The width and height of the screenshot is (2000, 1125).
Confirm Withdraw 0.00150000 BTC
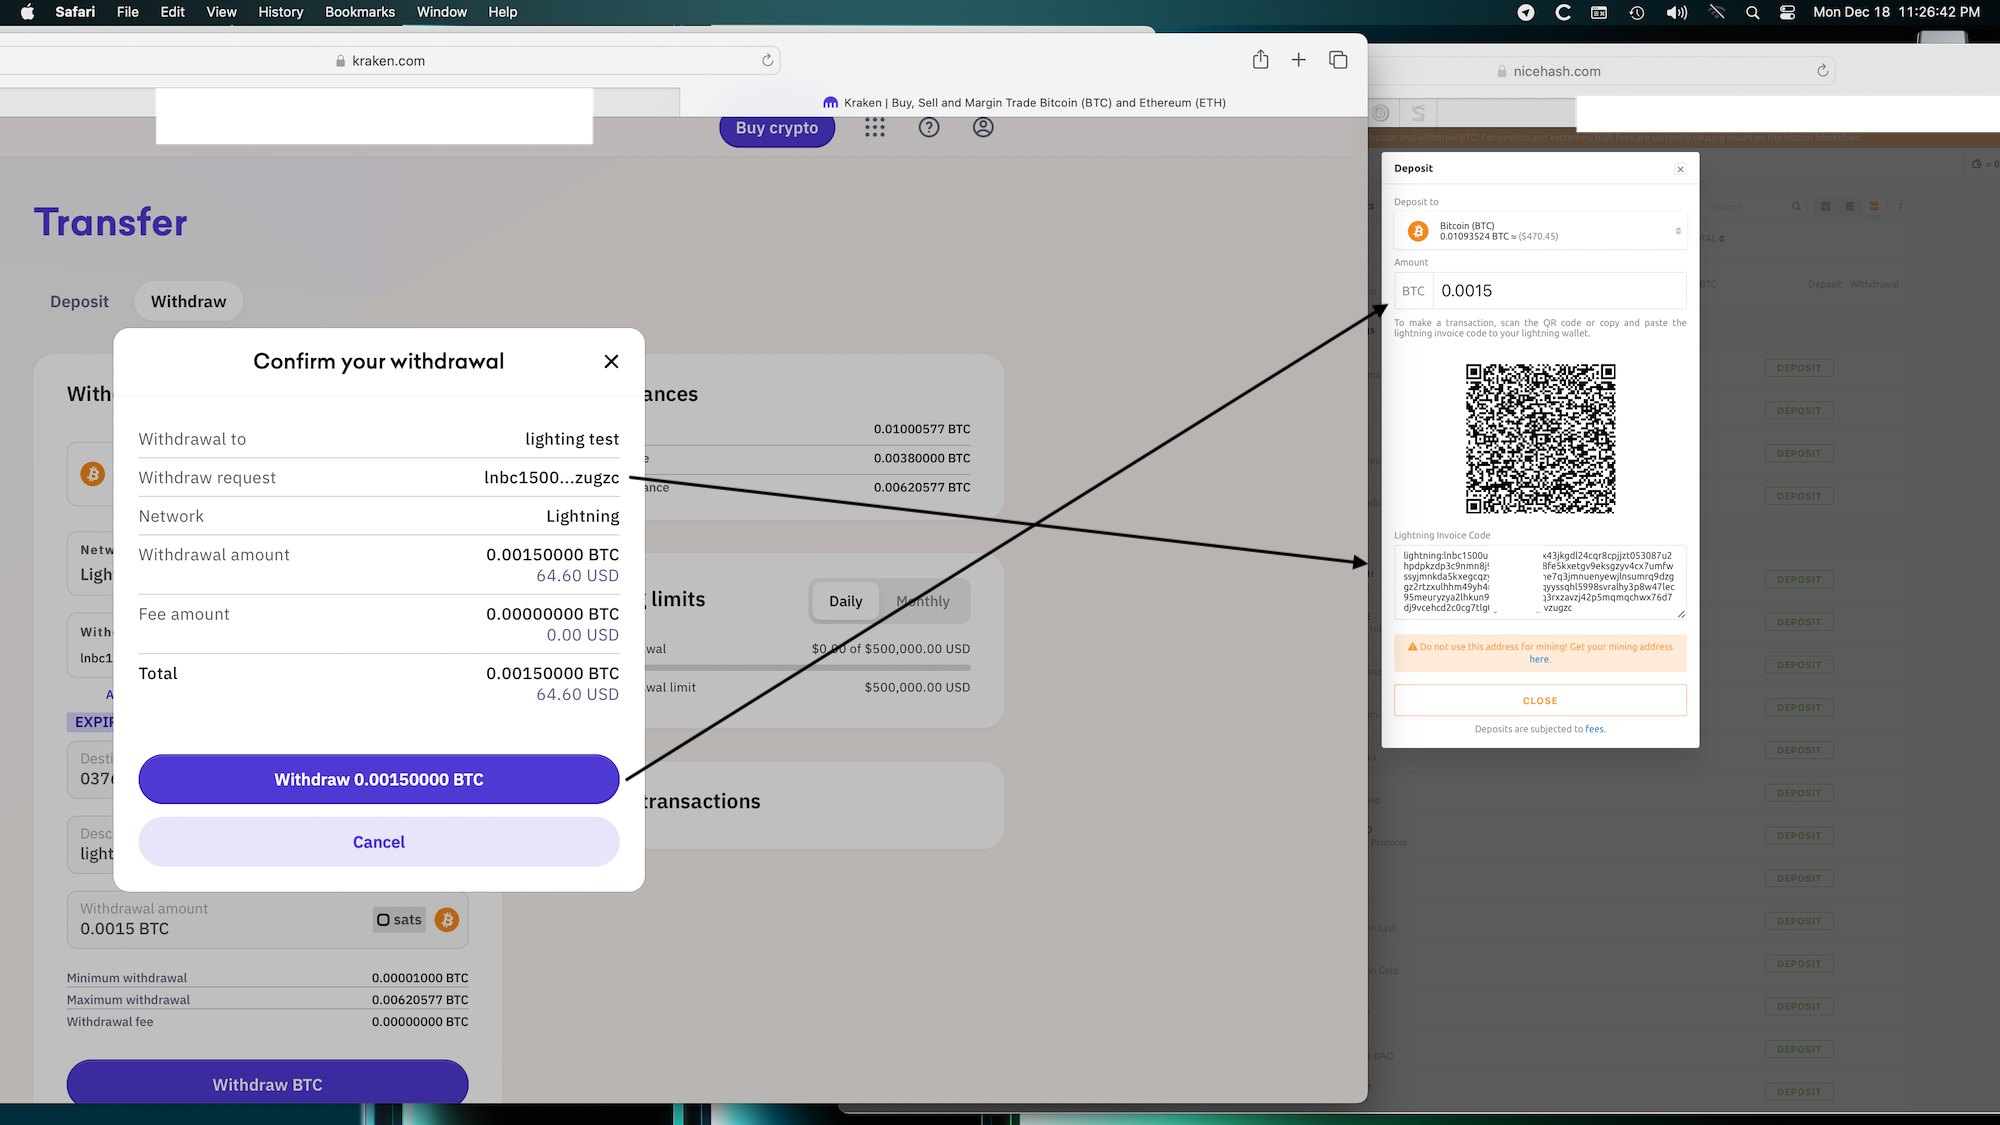click(x=379, y=779)
